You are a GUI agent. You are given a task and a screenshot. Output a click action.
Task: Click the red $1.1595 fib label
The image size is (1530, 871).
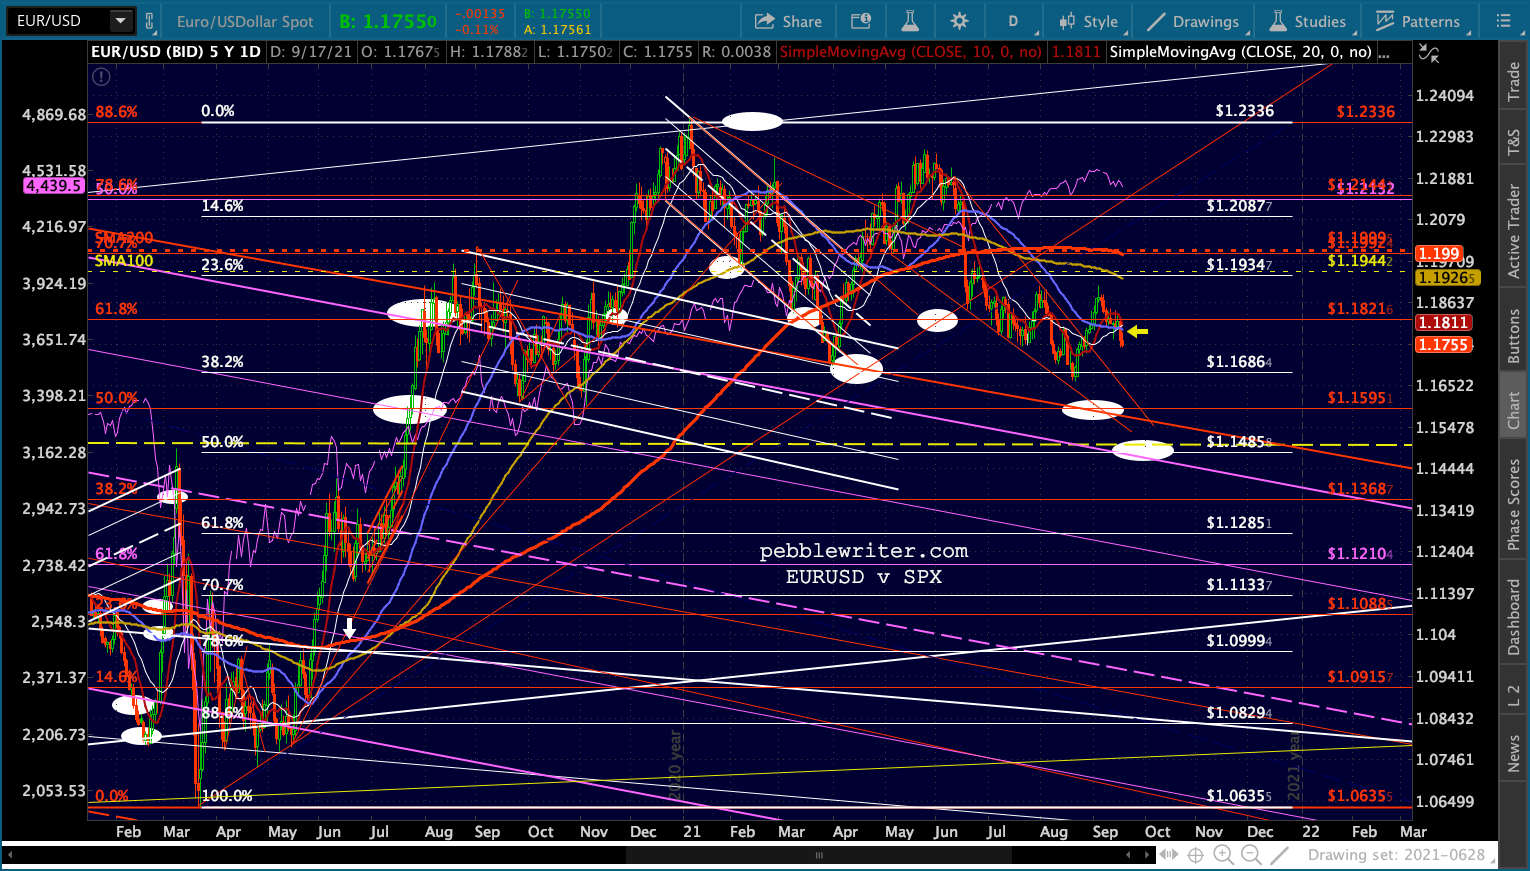pyautogui.click(x=1360, y=398)
